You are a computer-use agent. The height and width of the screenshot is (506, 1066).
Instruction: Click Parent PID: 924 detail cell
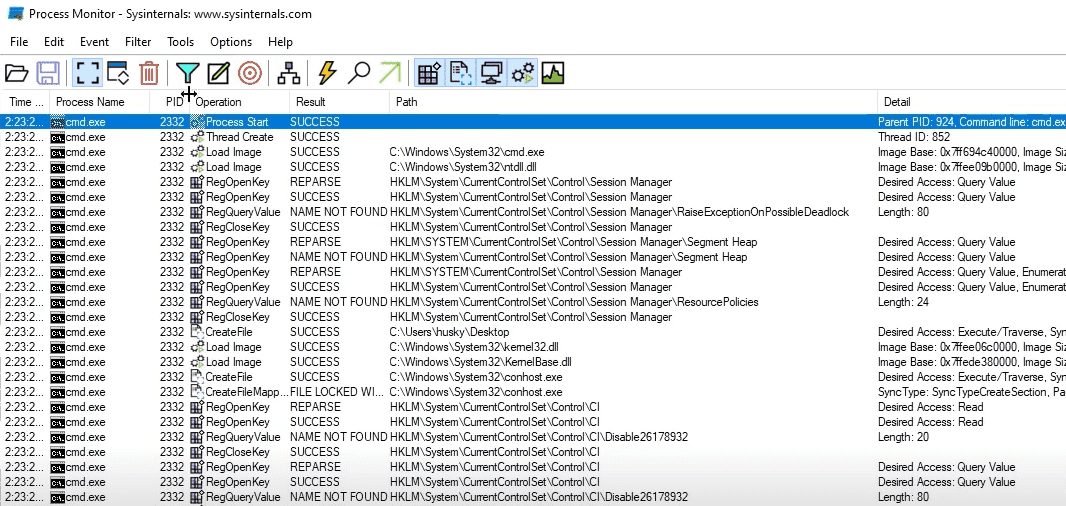click(972, 122)
